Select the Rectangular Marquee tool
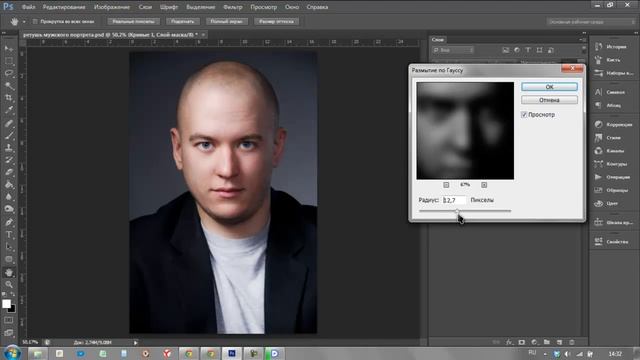This screenshot has width=640, height=360. tap(9, 61)
